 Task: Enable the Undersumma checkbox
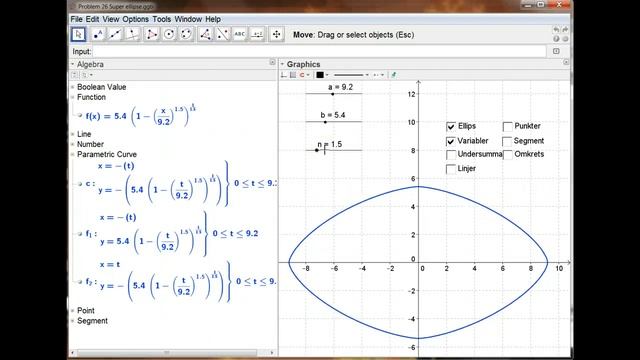(x=451, y=155)
